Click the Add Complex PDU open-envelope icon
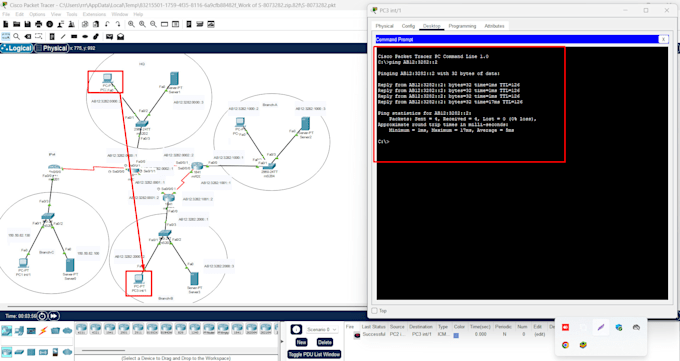Screen dimensions: 680x361 tap(121, 36)
